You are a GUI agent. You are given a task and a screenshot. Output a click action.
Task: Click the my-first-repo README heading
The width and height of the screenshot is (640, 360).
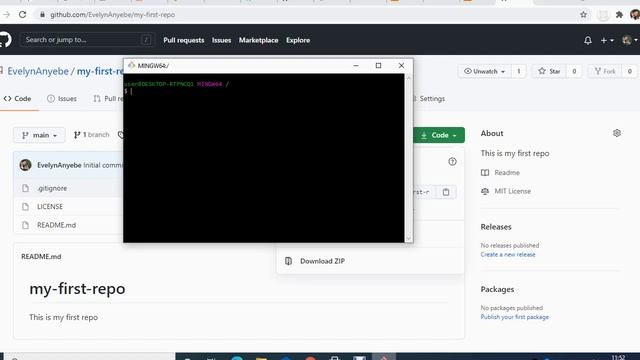click(77, 289)
